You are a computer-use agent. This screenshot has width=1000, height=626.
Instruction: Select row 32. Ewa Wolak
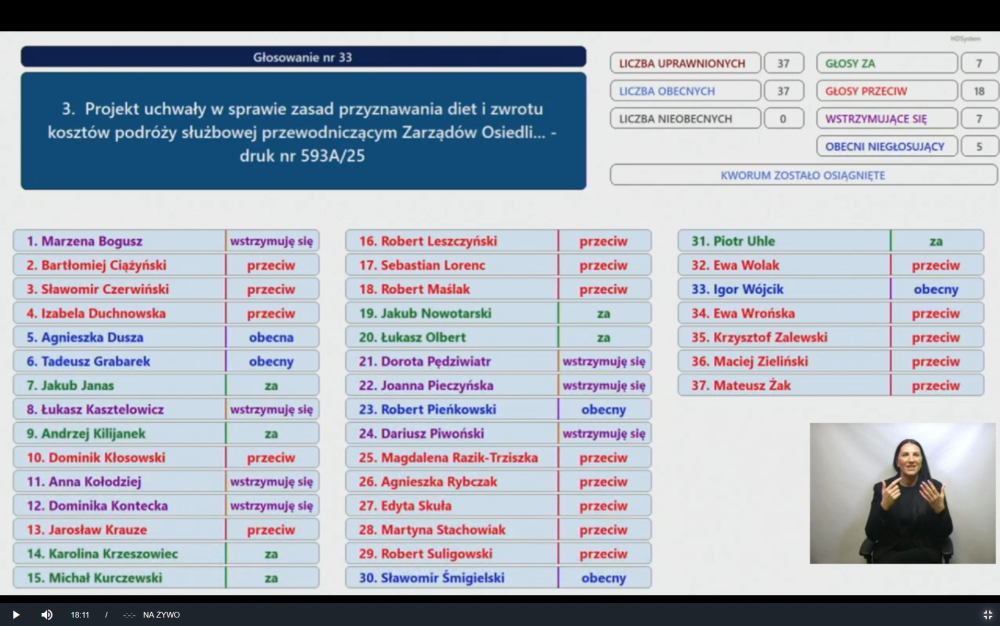[x=831, y=265]
